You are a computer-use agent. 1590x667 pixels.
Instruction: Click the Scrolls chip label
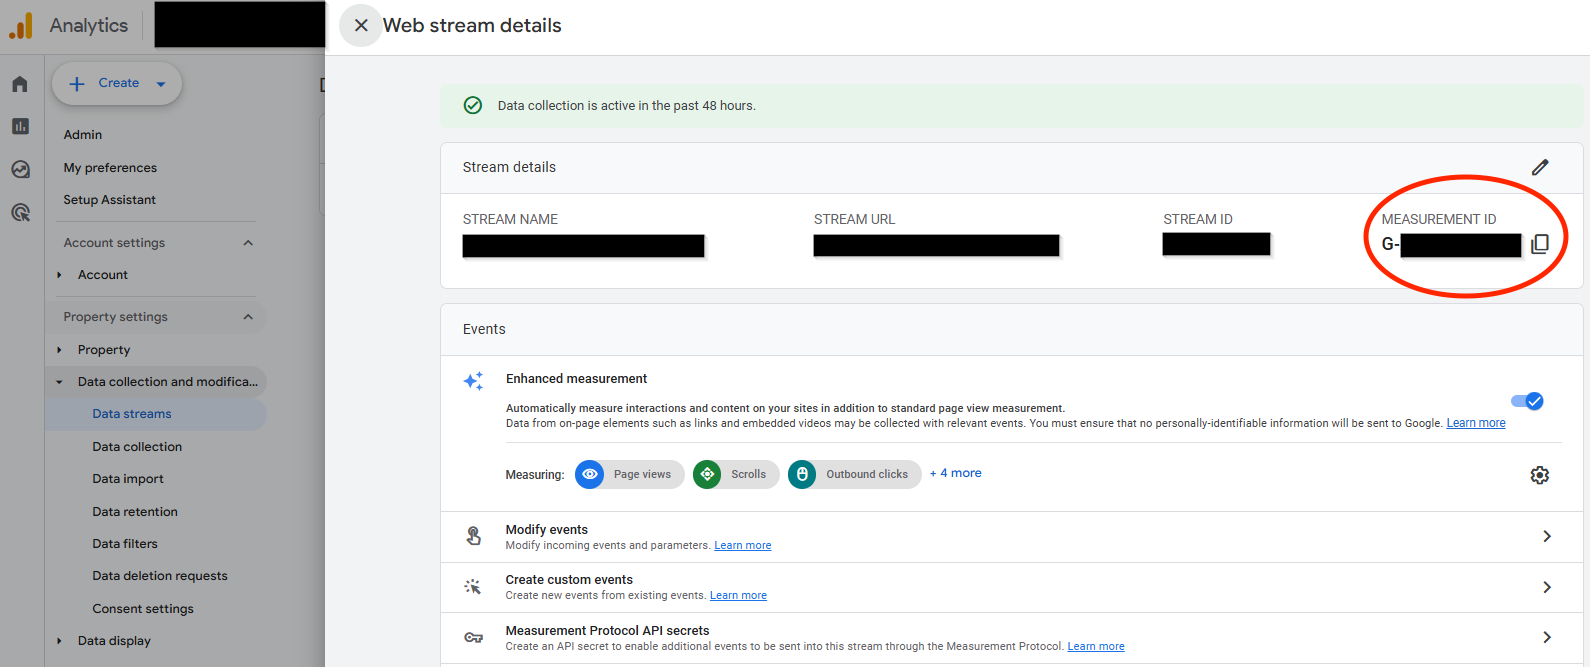click(748, 474)
